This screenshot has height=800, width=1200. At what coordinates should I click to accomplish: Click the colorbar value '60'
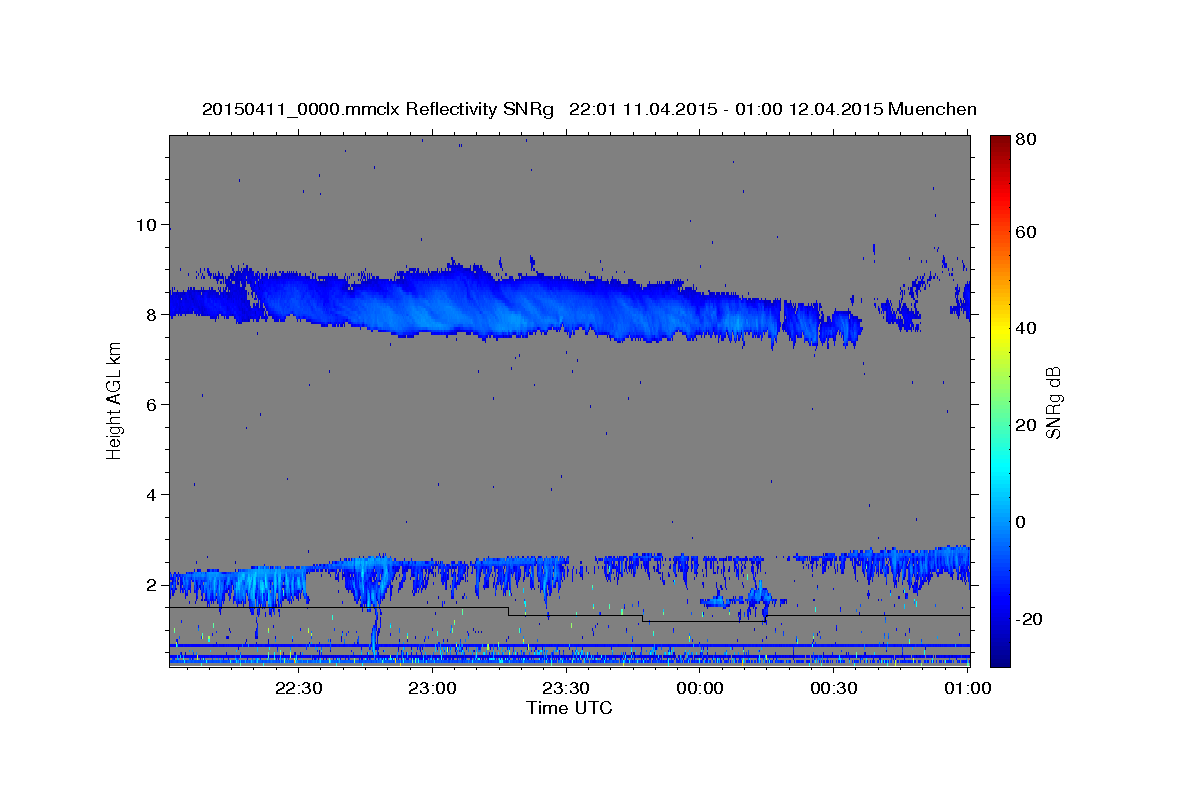[x=1025, y=232]
